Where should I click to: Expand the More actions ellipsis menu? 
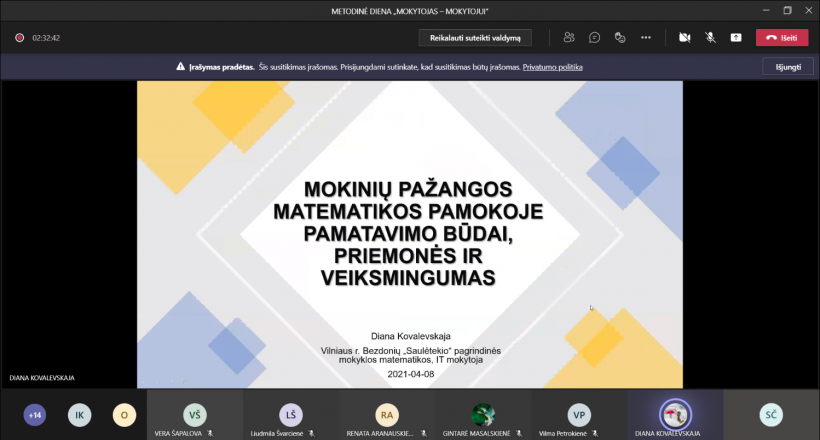[x=646, y=37]
